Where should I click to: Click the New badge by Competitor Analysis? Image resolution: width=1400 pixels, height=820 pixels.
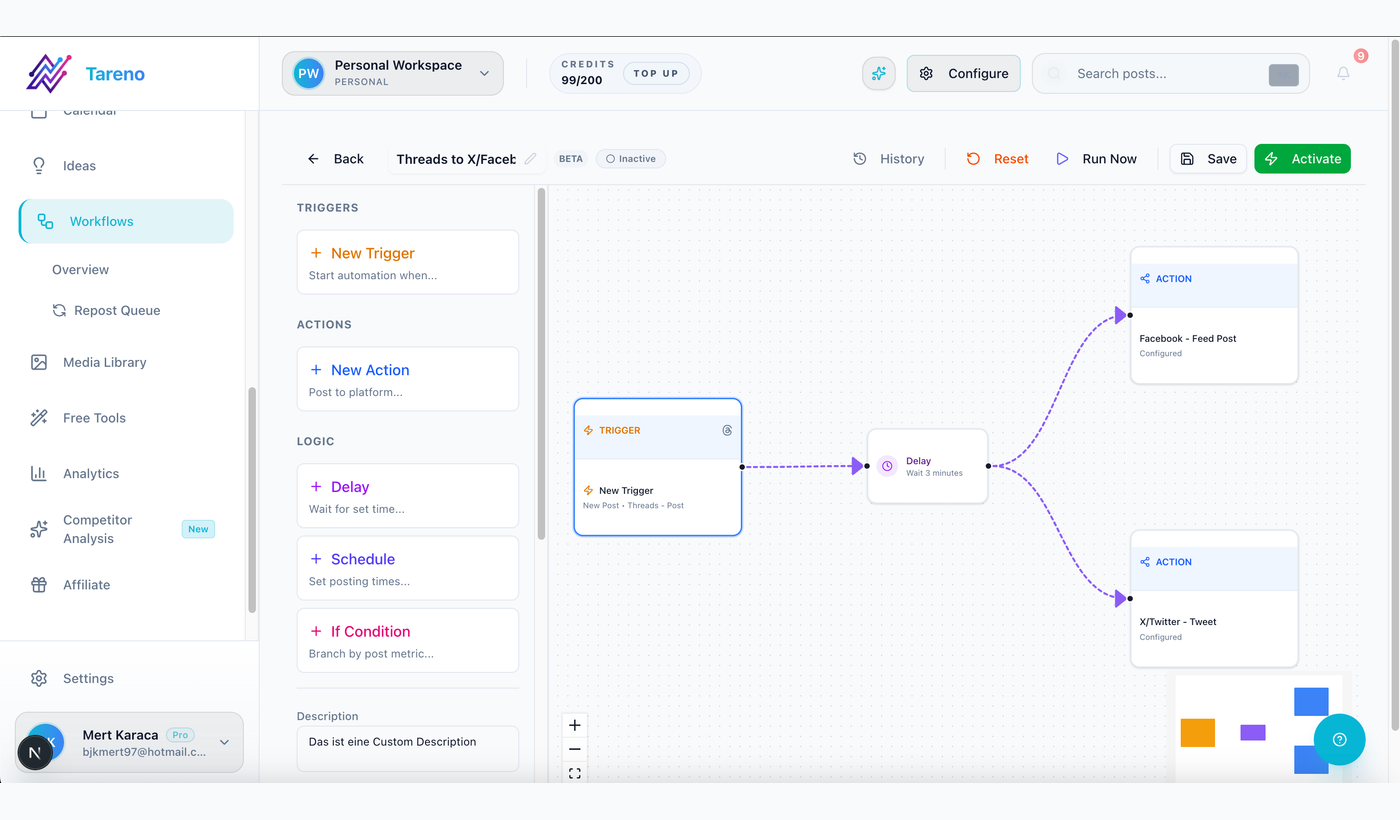click(198, 529)
